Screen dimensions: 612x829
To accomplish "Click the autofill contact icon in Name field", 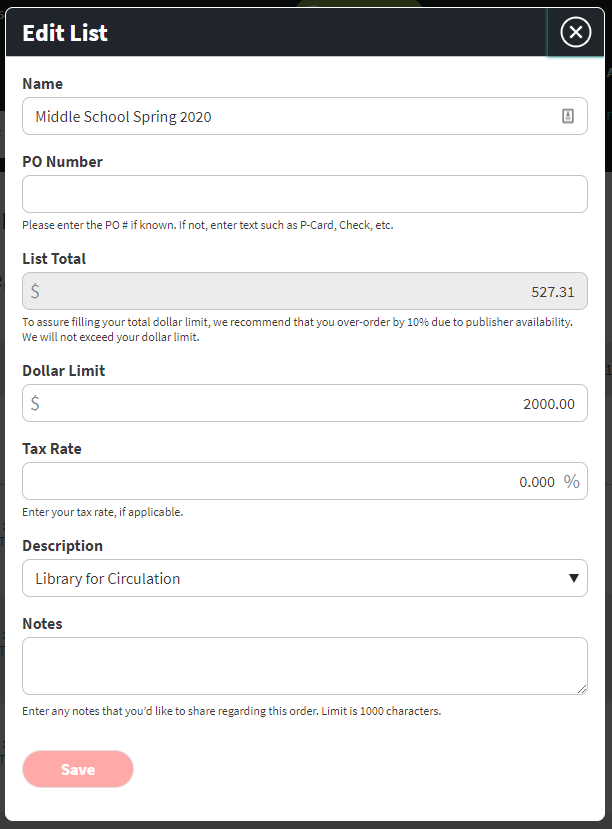I will pos(569,116).
